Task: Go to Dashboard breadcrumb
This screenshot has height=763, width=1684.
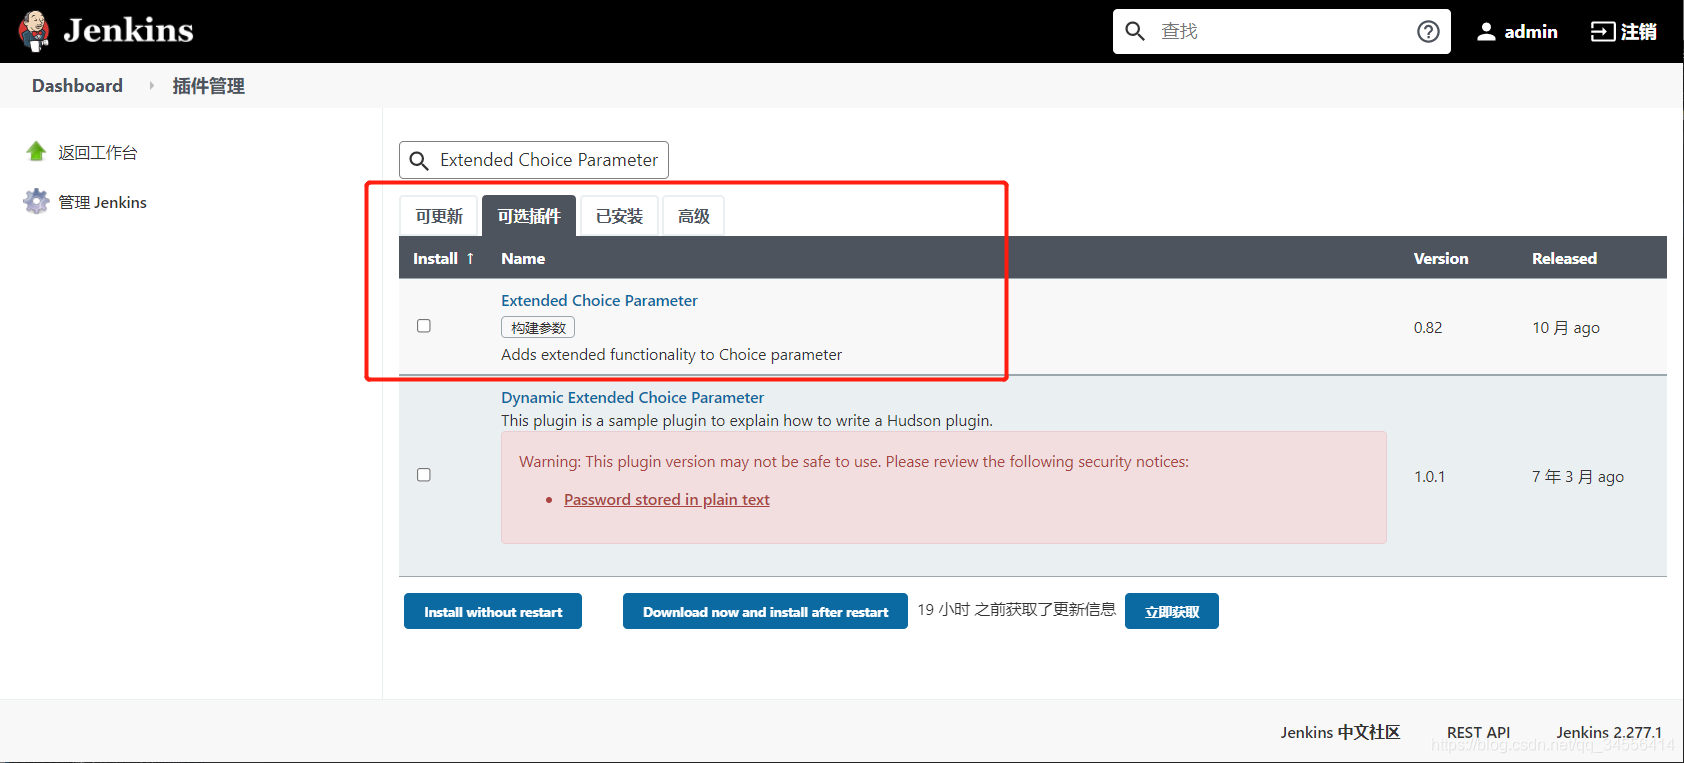Action: [x=77, y=86]
